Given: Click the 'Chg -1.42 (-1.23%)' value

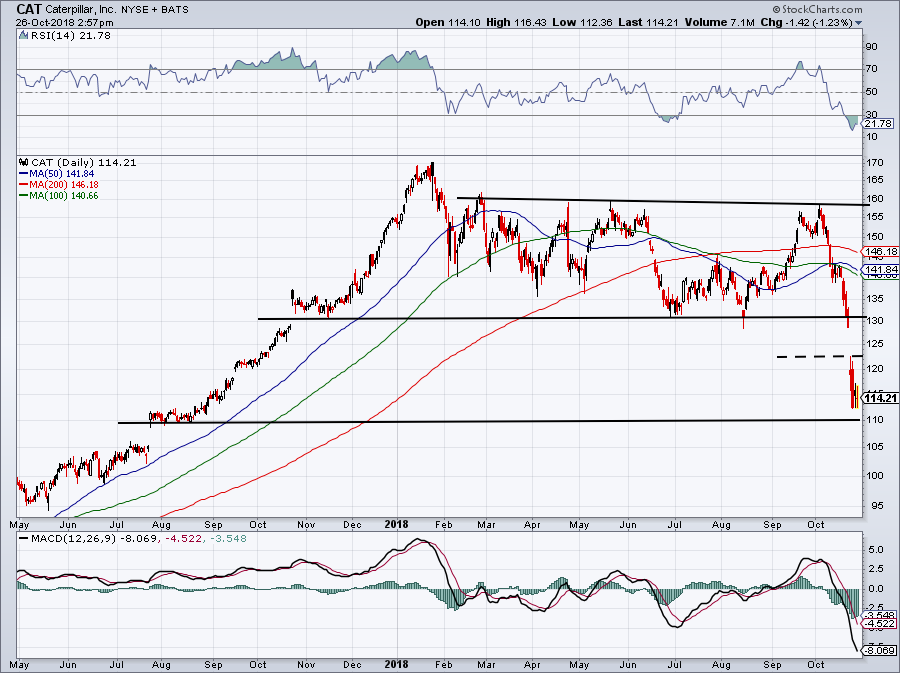Looking at the screenshot, I should click(x=806, y=22).
